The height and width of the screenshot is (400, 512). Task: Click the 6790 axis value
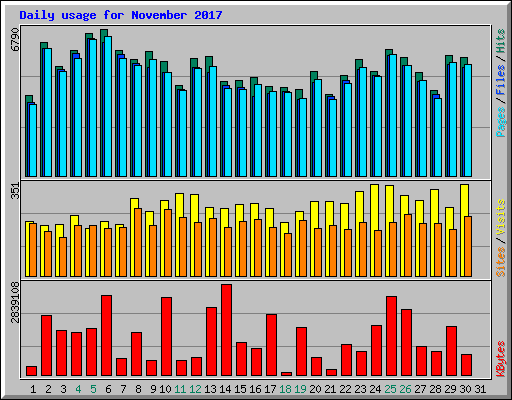[15, 40]
